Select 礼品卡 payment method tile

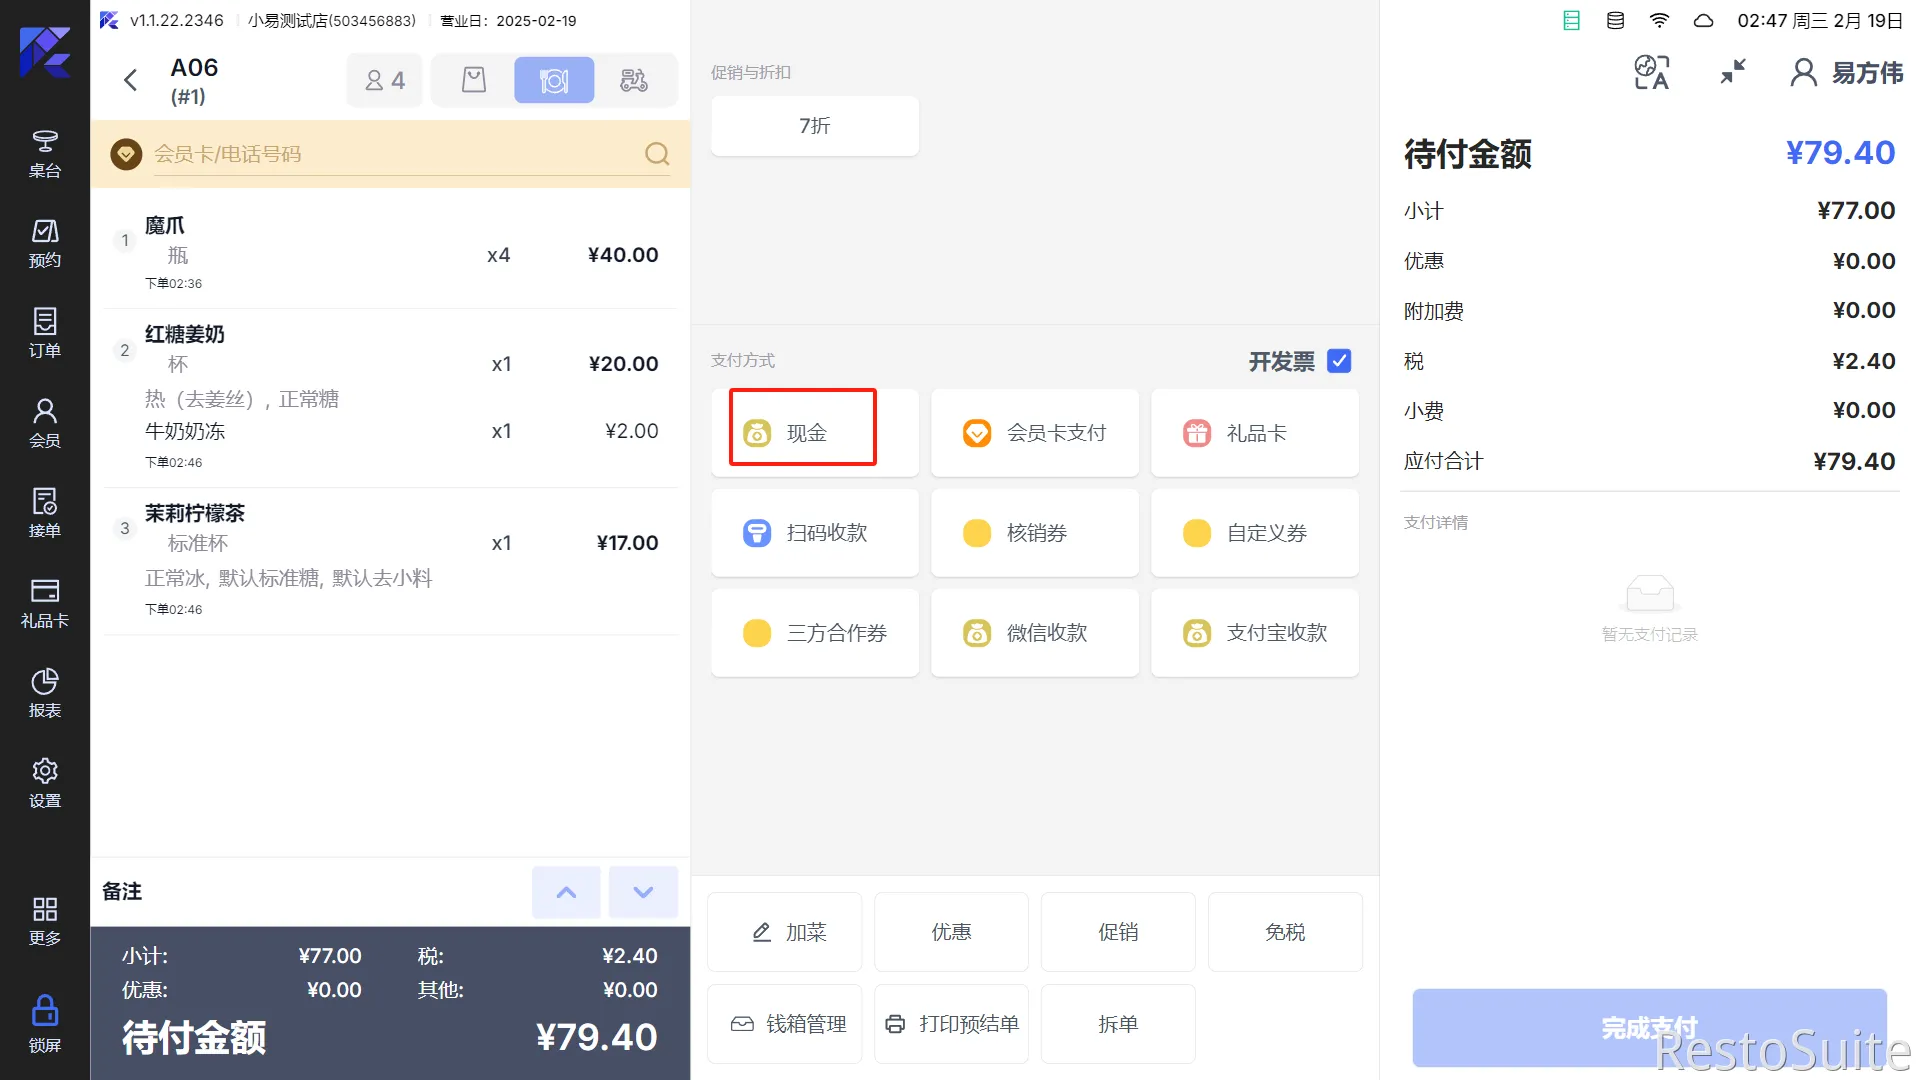[x=1254, y=433]
